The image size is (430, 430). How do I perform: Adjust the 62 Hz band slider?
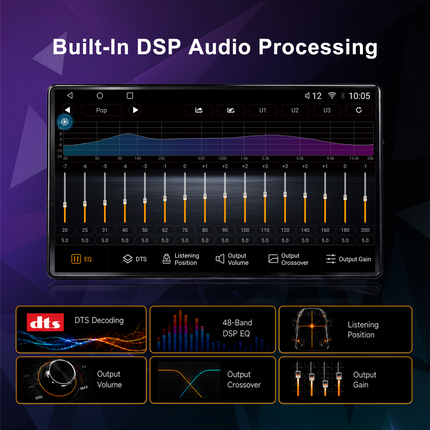[x=165, y=197]
